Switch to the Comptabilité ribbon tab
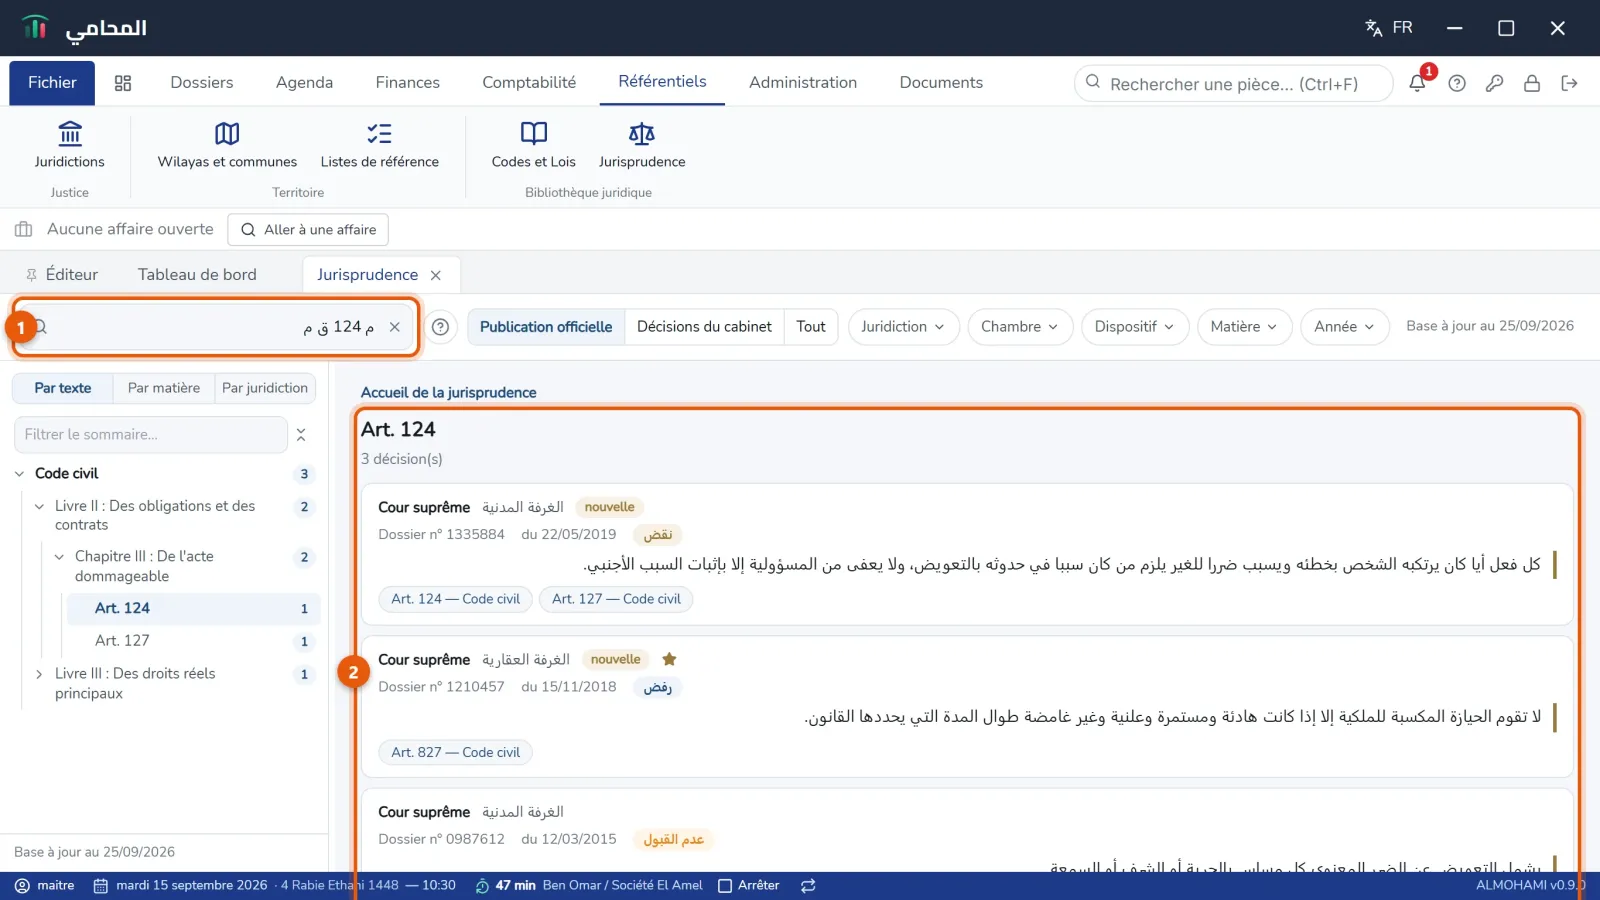This screenshot has width=1600, height=900. pos(529,83)
